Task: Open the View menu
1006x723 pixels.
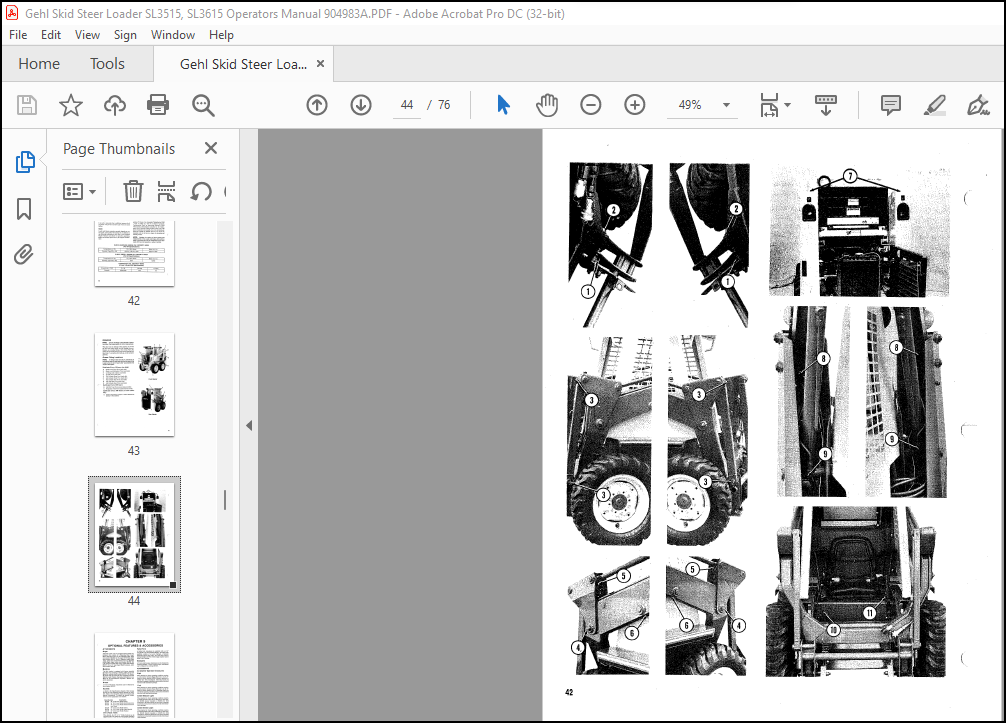Action: tap(87, 35)
